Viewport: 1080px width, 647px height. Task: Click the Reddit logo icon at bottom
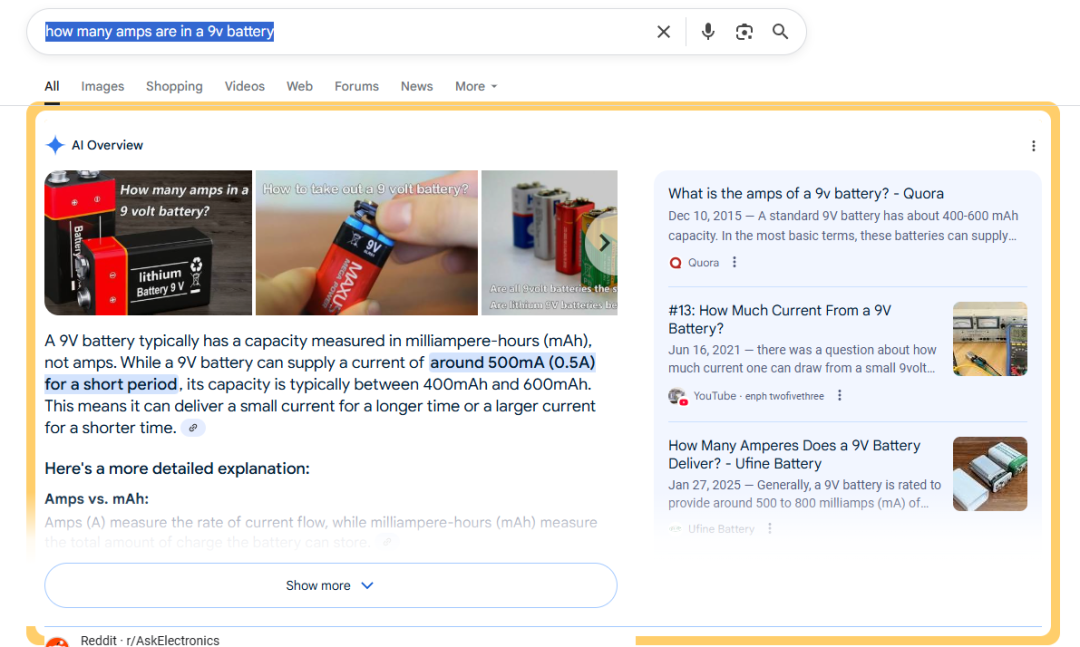click(x=57, y=642)
